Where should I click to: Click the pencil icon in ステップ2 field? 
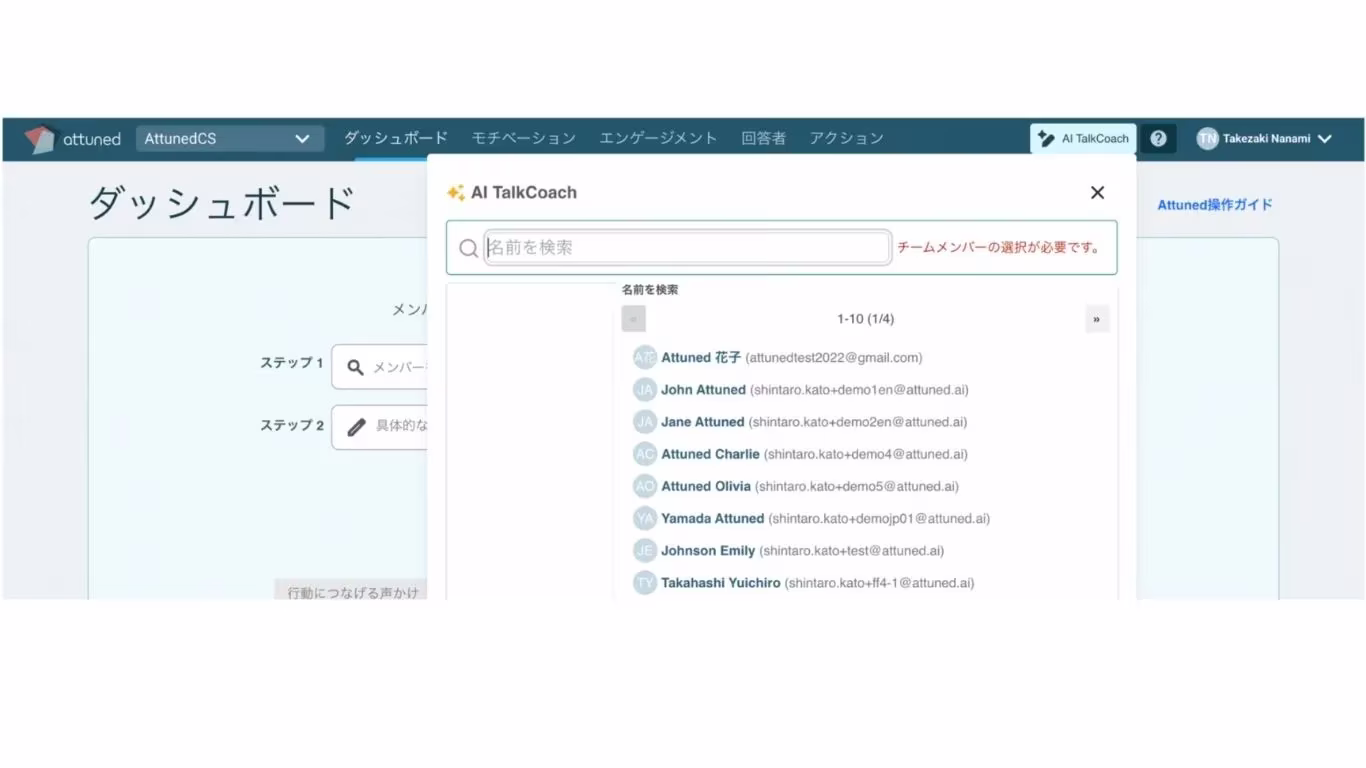(356, 426)
